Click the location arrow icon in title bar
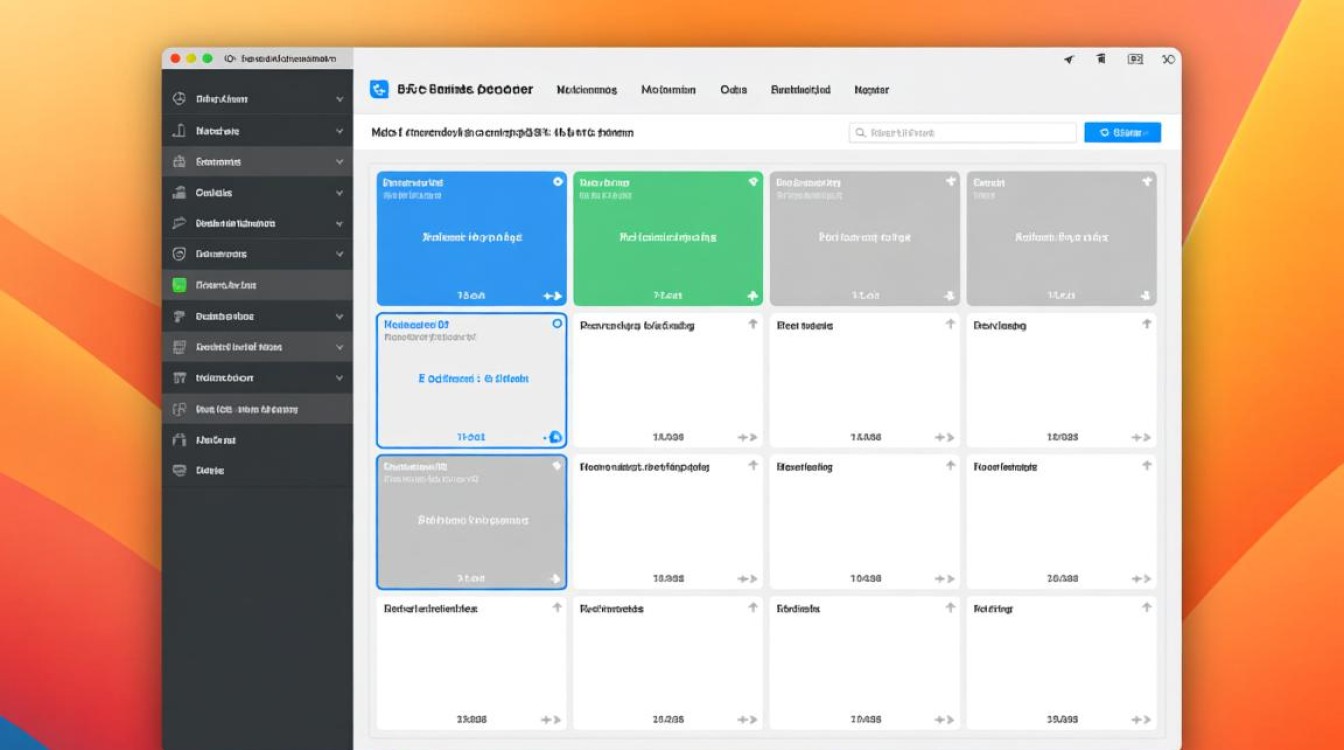1344x750 pixels. (1068, 60)
